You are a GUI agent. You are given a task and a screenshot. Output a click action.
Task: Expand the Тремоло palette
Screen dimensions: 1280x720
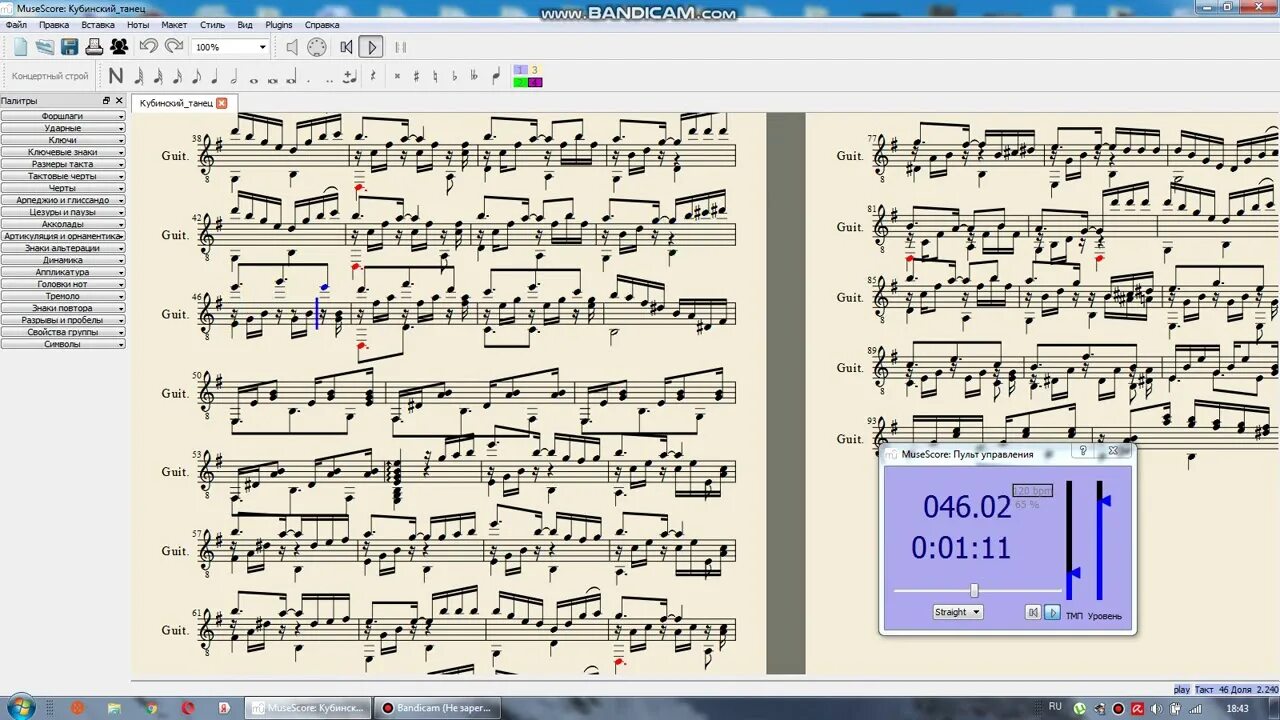(x=63, y=296)
